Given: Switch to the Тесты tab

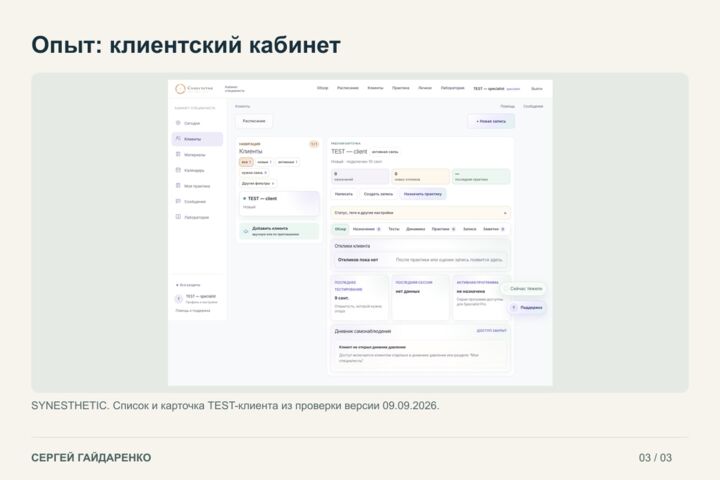Looking at the screenshot, I should point(394,229).
